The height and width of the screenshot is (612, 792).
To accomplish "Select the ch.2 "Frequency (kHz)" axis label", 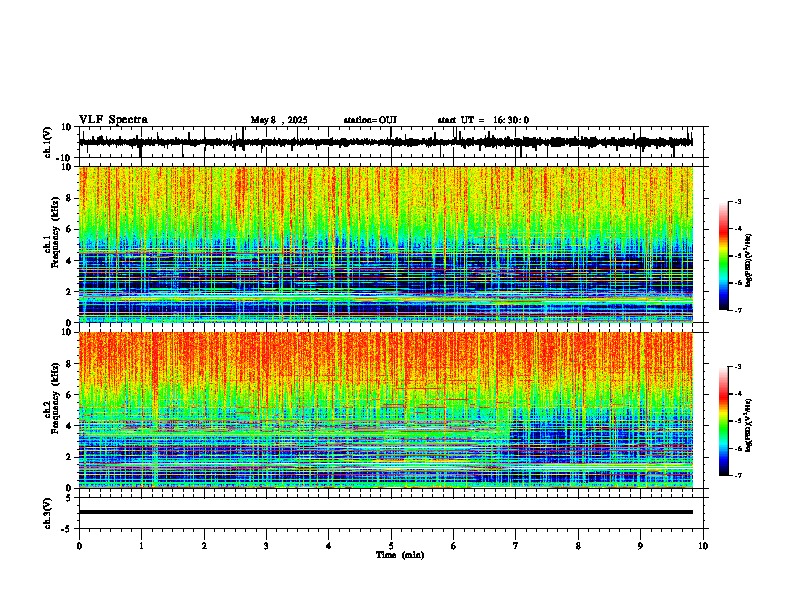I will click(x=55, y=398).
